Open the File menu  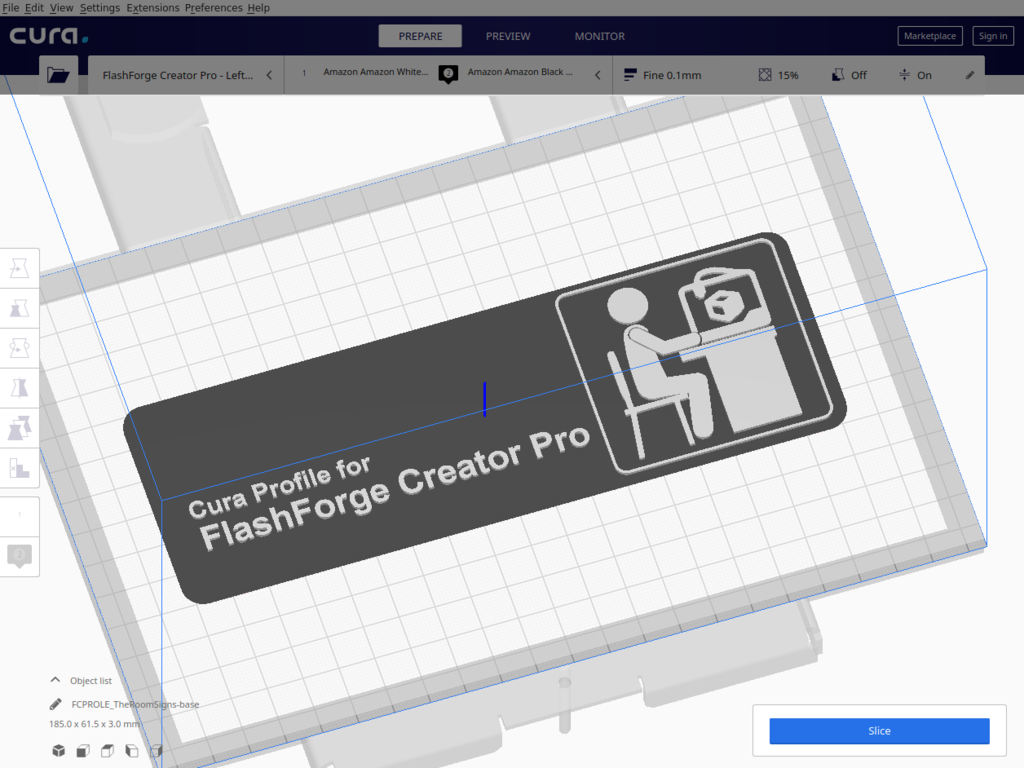click(11, 8)
